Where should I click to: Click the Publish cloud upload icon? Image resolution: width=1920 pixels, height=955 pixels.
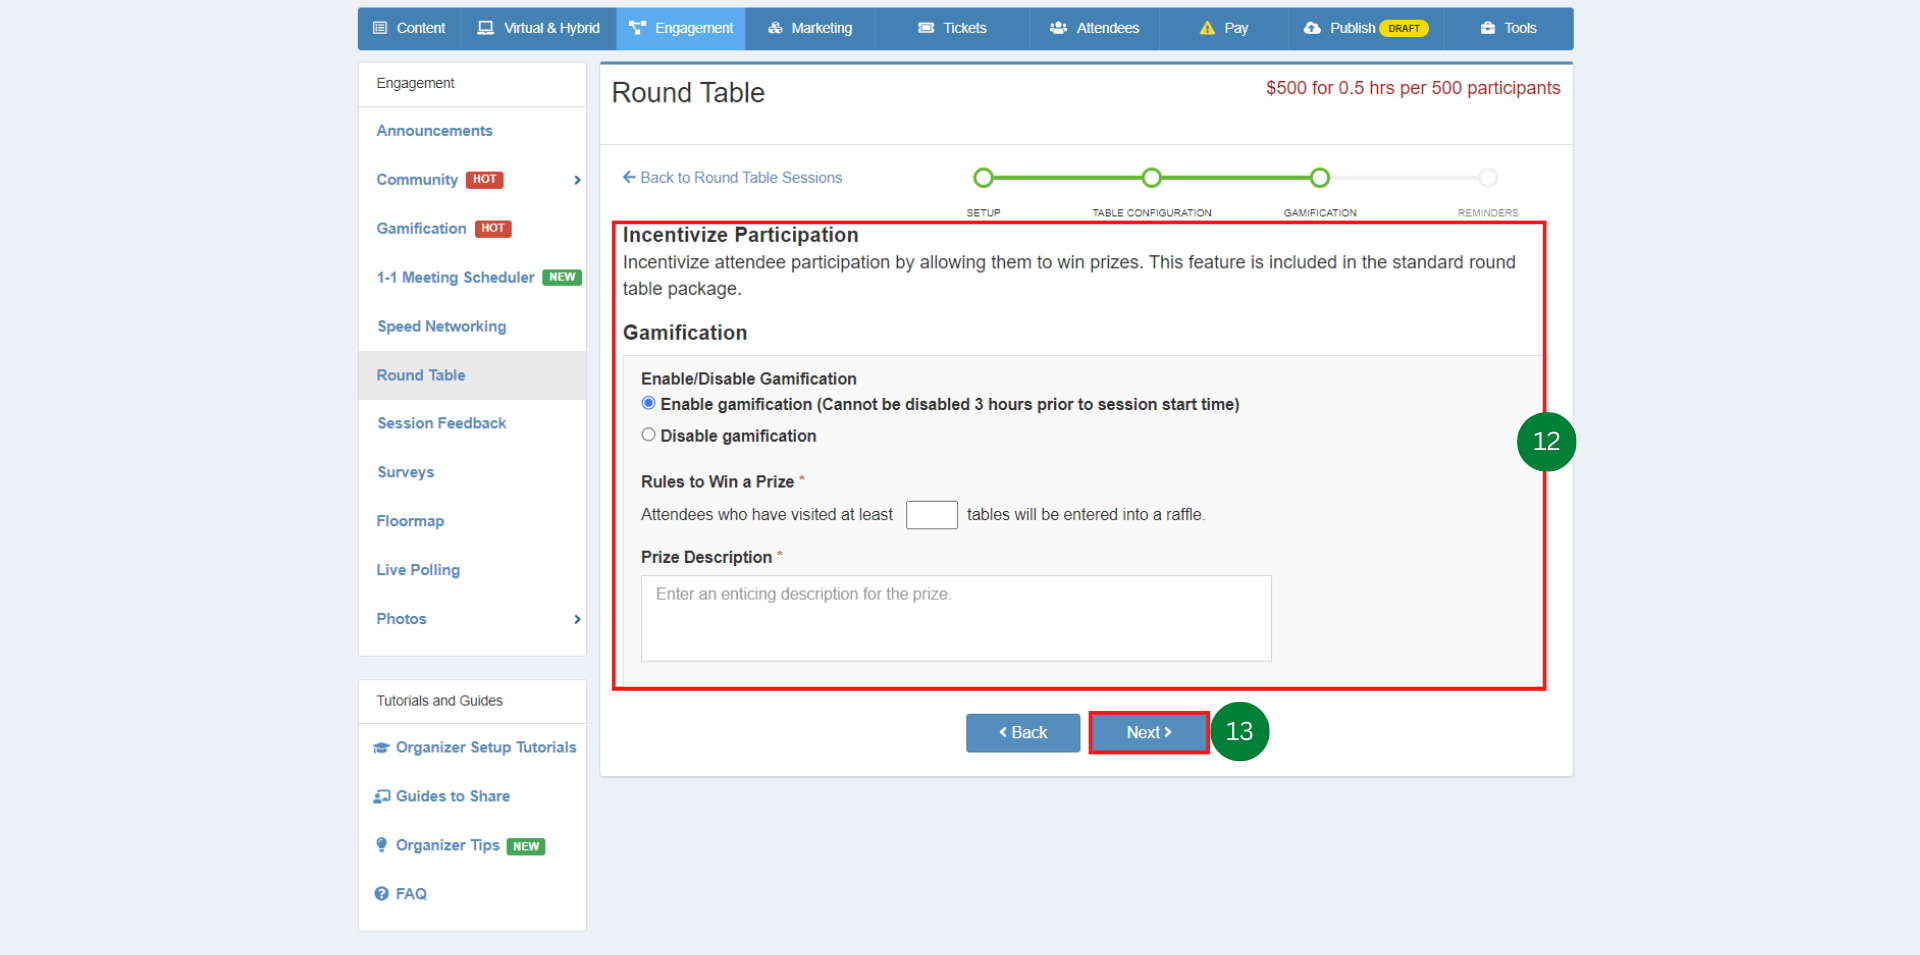1312,28
